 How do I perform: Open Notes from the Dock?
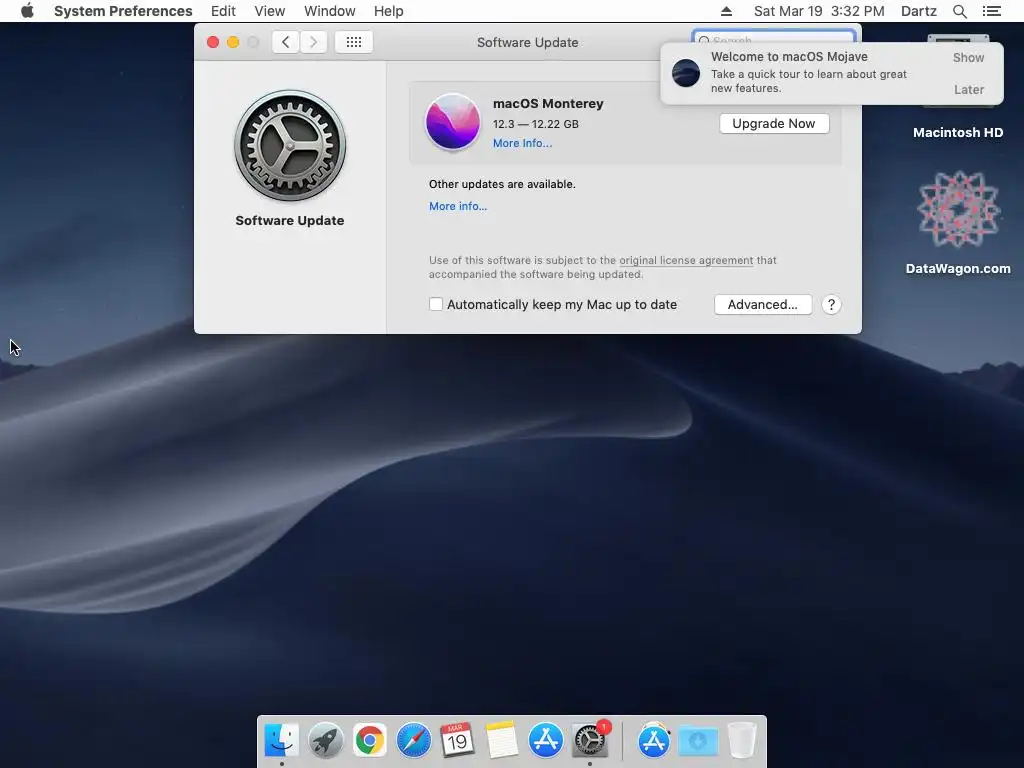[502, 740]
